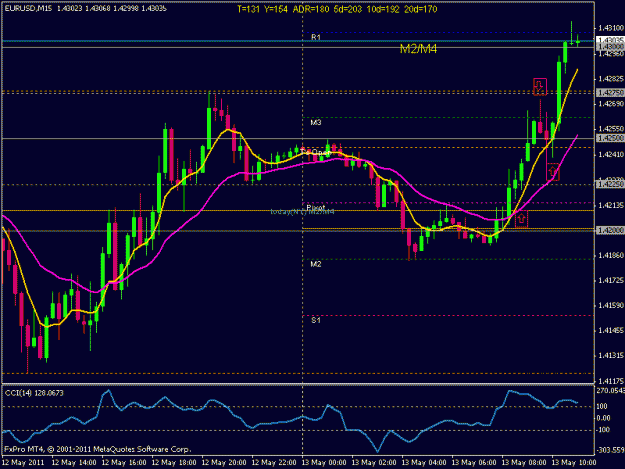The width and height of the screenshot is (625, 469).
Task: Click the 1.41860 price scale value
Action: point(611,255)
